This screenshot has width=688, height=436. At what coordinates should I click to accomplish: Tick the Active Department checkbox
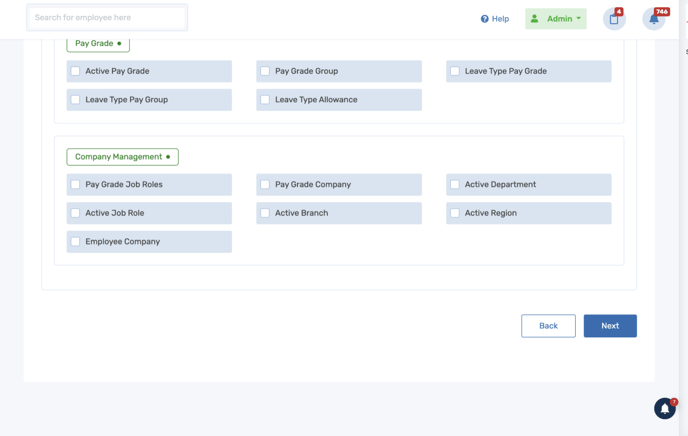[x=455, y=184]
